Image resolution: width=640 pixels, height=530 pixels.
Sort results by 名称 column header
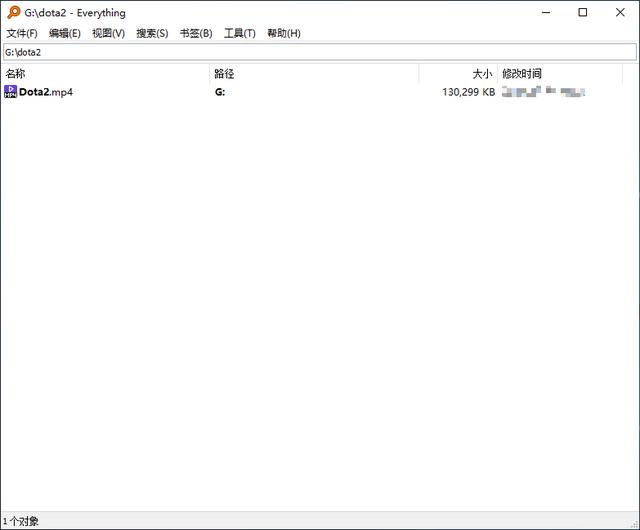tap(106, 73)
